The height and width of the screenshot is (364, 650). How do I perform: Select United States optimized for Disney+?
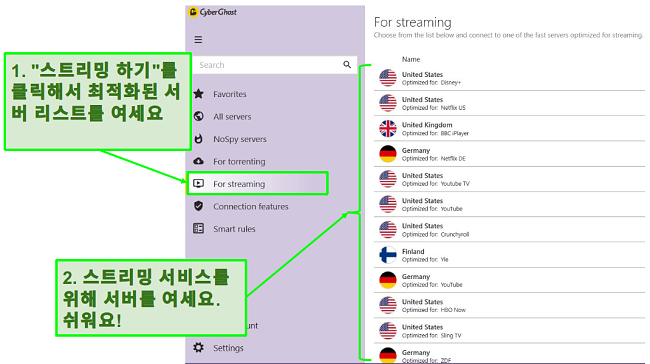[x=509, y=78]
